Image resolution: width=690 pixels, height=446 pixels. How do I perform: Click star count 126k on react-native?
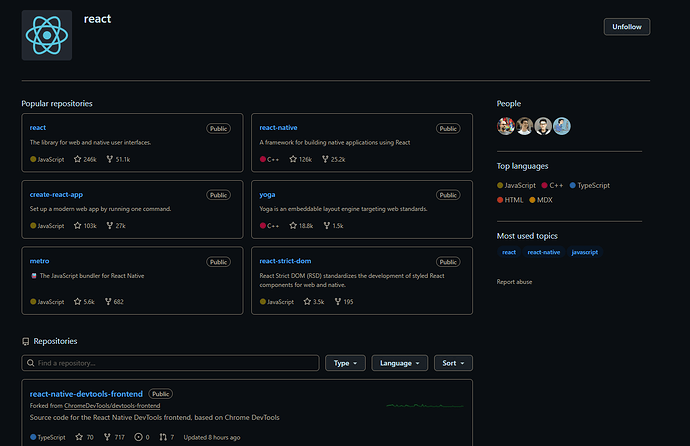tap(301, 159)
